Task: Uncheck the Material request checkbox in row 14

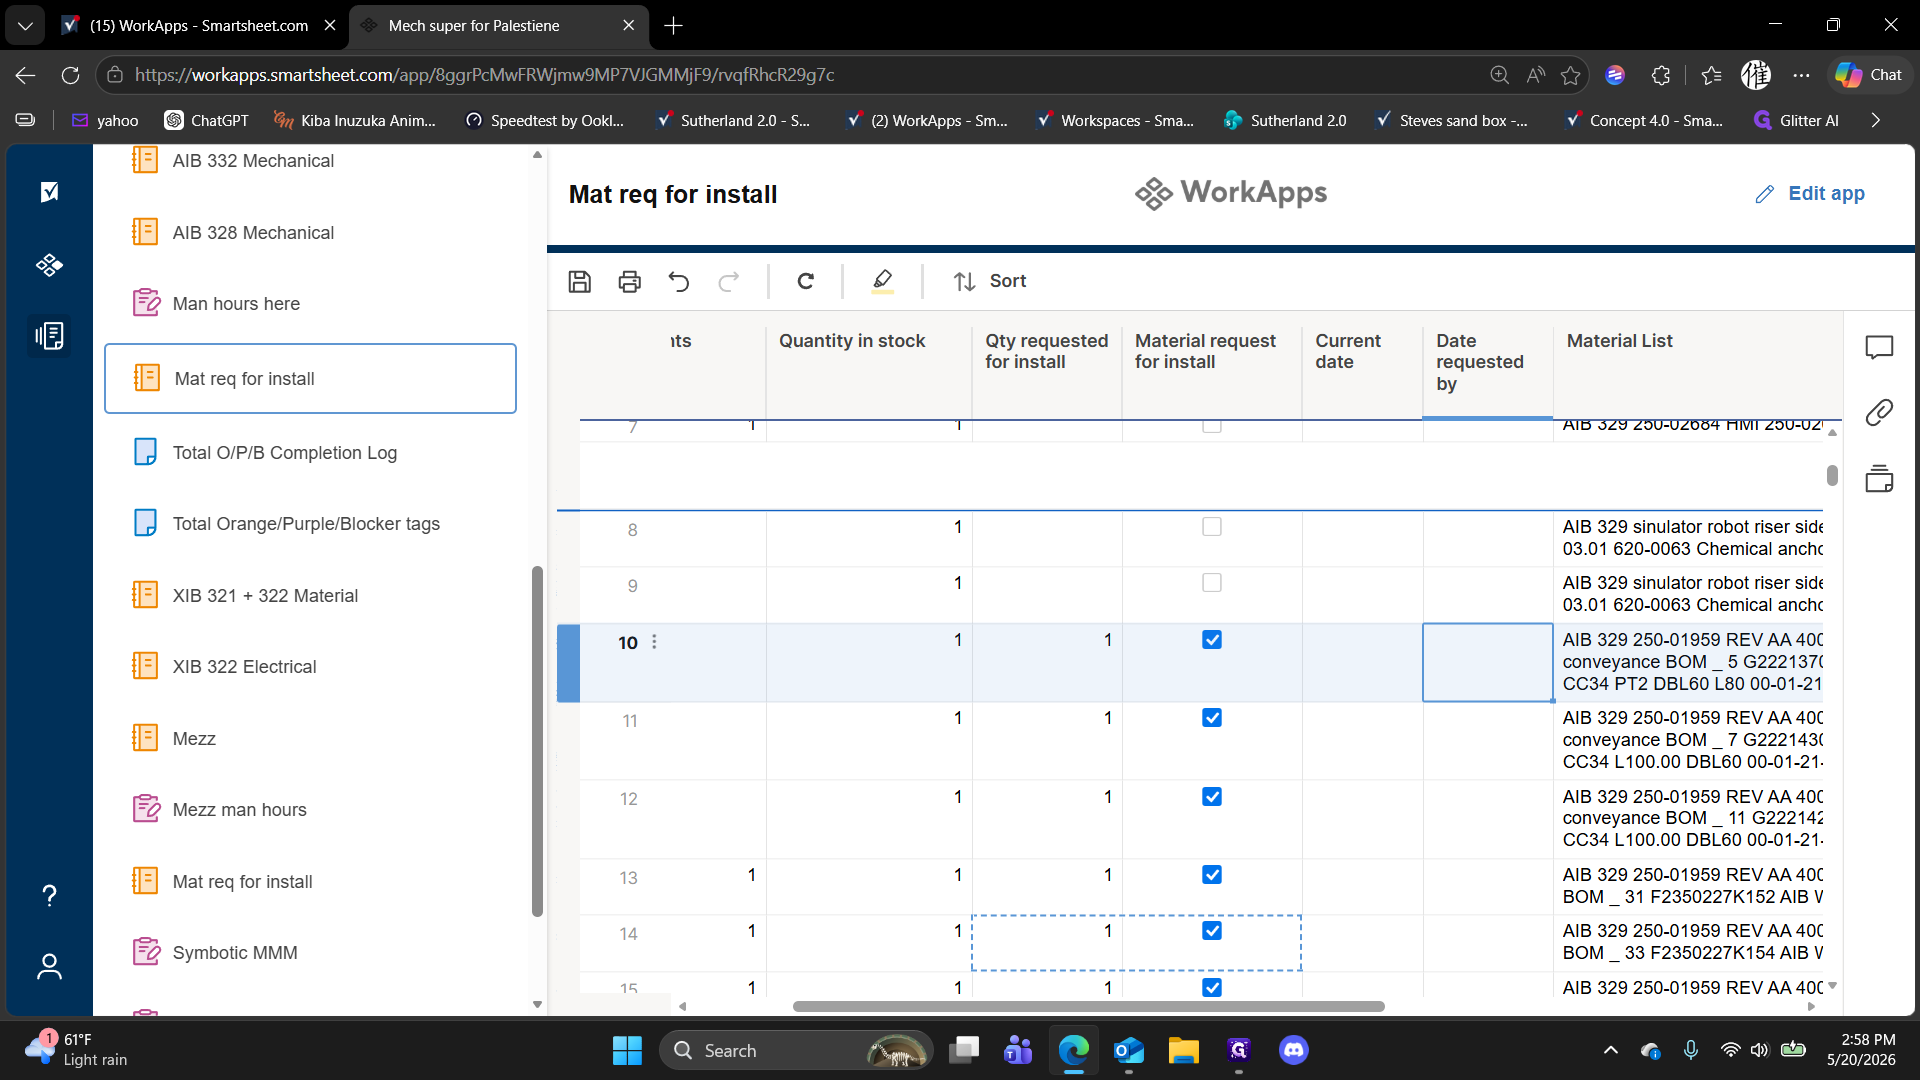Action: (1211, 931)
